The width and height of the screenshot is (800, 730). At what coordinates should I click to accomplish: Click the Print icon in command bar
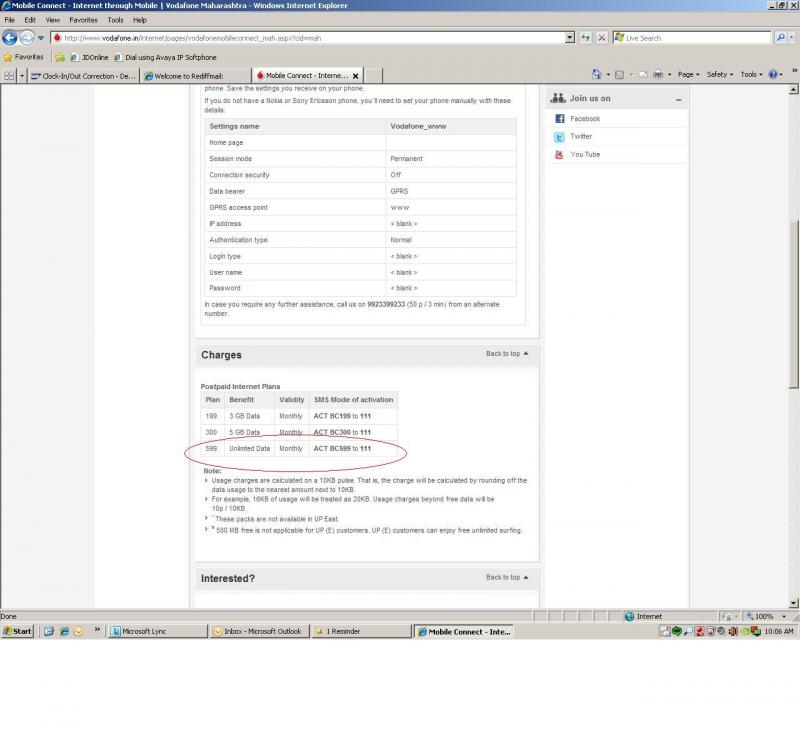click(658, 75)
